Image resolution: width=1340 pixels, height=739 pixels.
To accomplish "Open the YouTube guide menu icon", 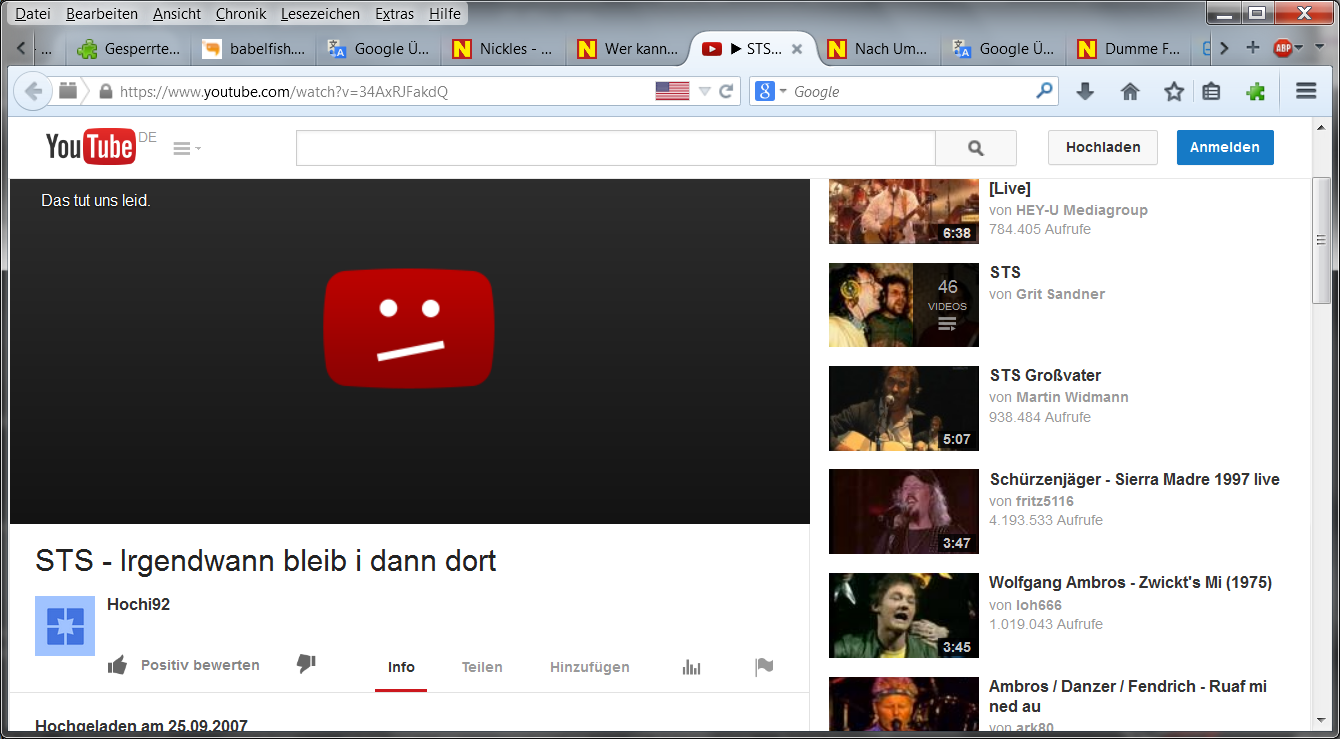I will click(186, 148).
